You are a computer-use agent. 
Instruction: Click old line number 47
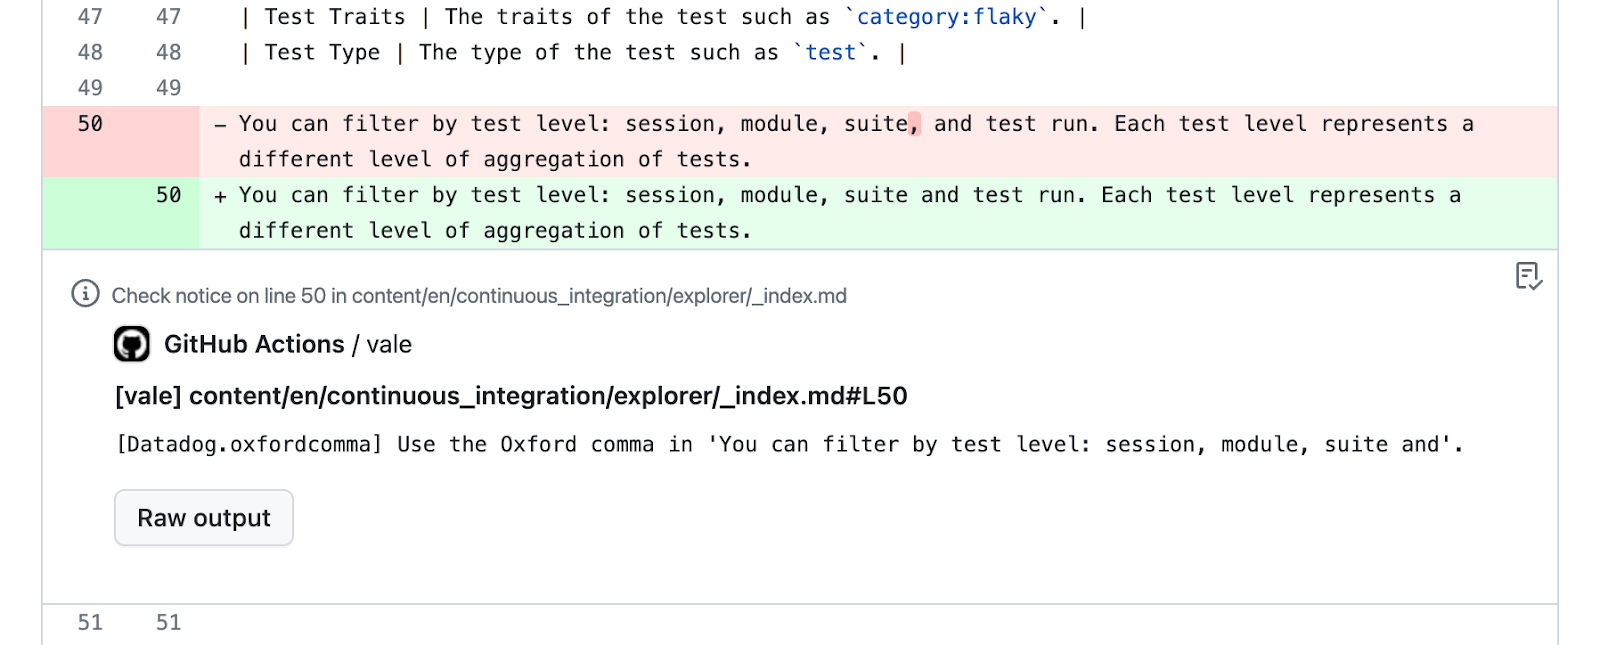90,17
